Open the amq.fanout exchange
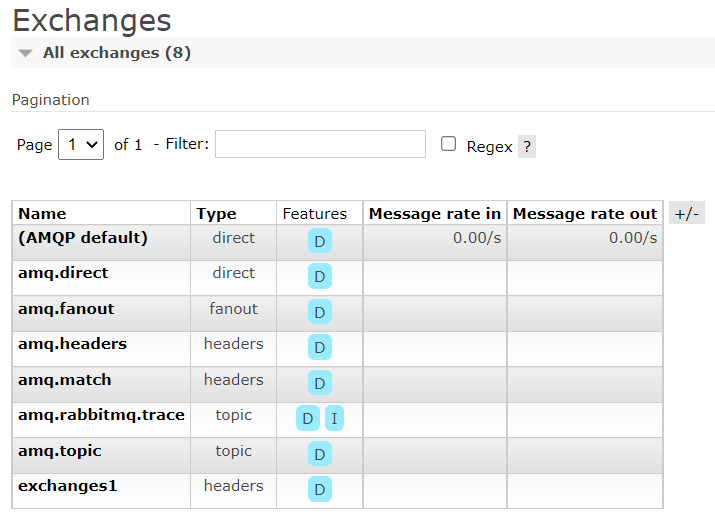 pos(66,309)
